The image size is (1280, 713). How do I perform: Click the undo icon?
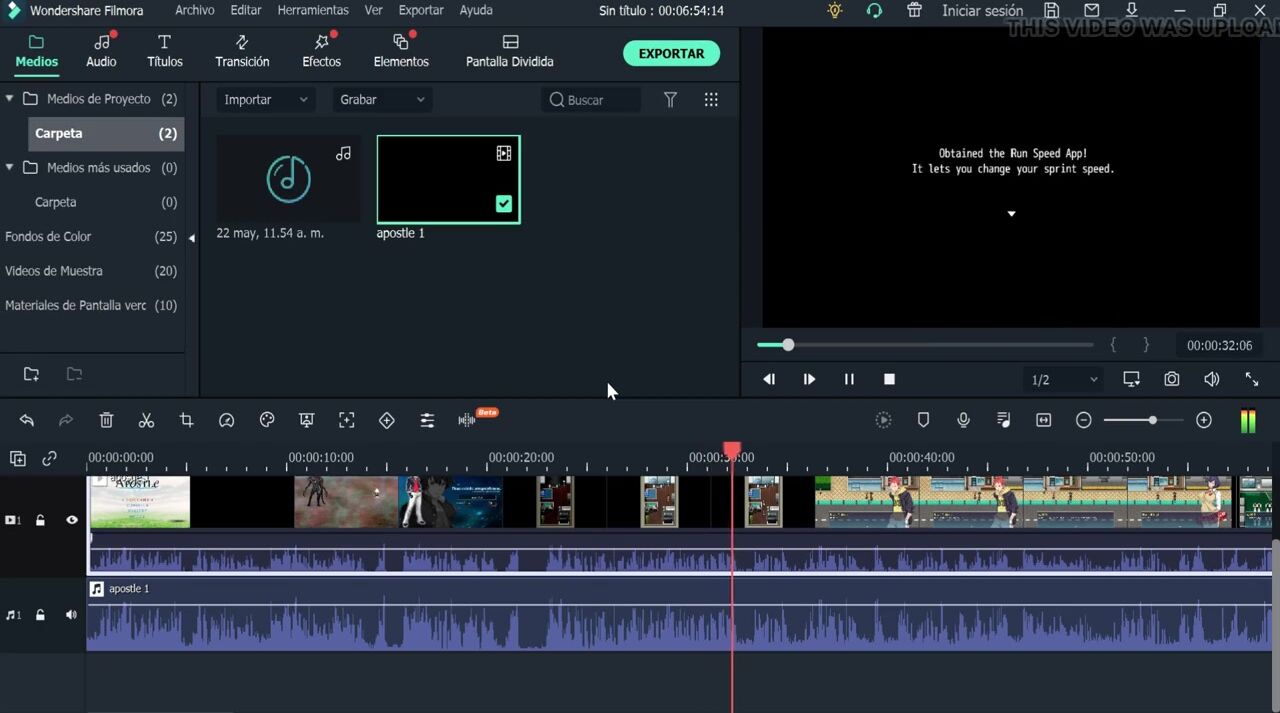coord(27,420)
